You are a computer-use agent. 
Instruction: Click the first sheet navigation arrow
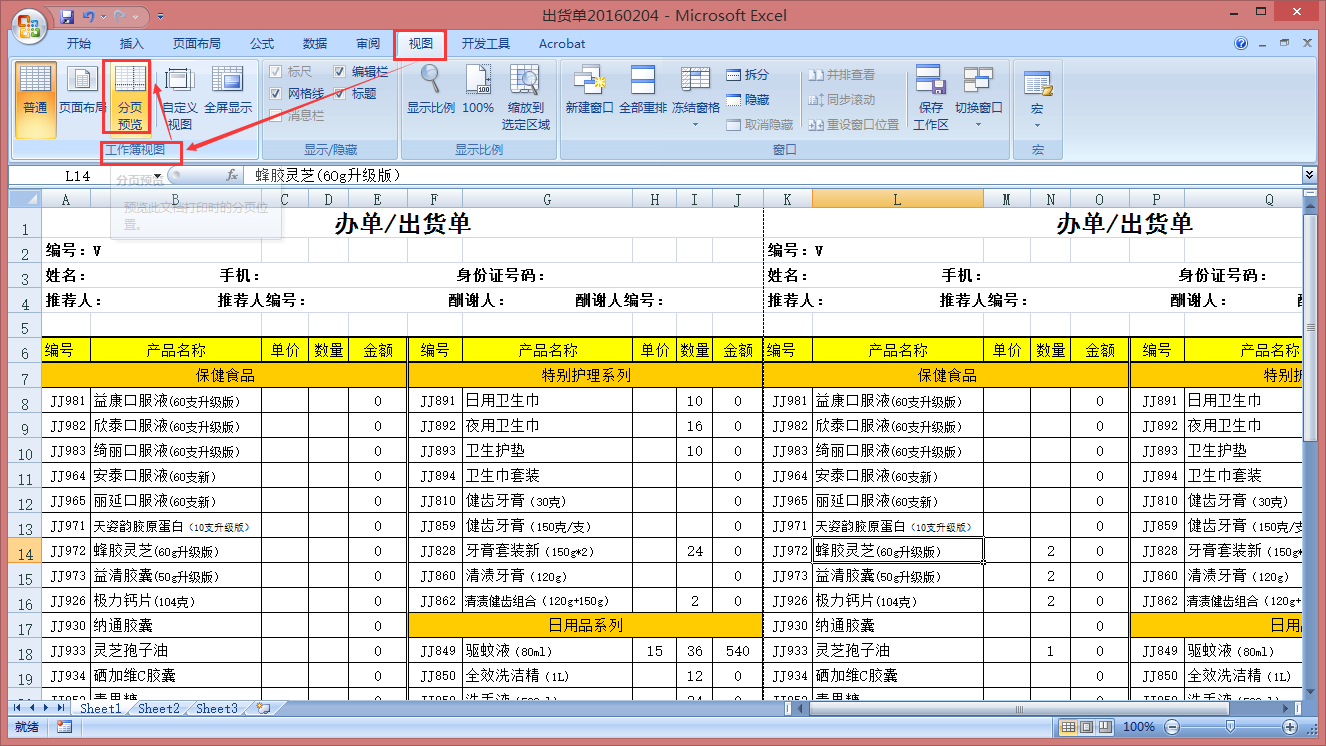click(x=17, y=708)
